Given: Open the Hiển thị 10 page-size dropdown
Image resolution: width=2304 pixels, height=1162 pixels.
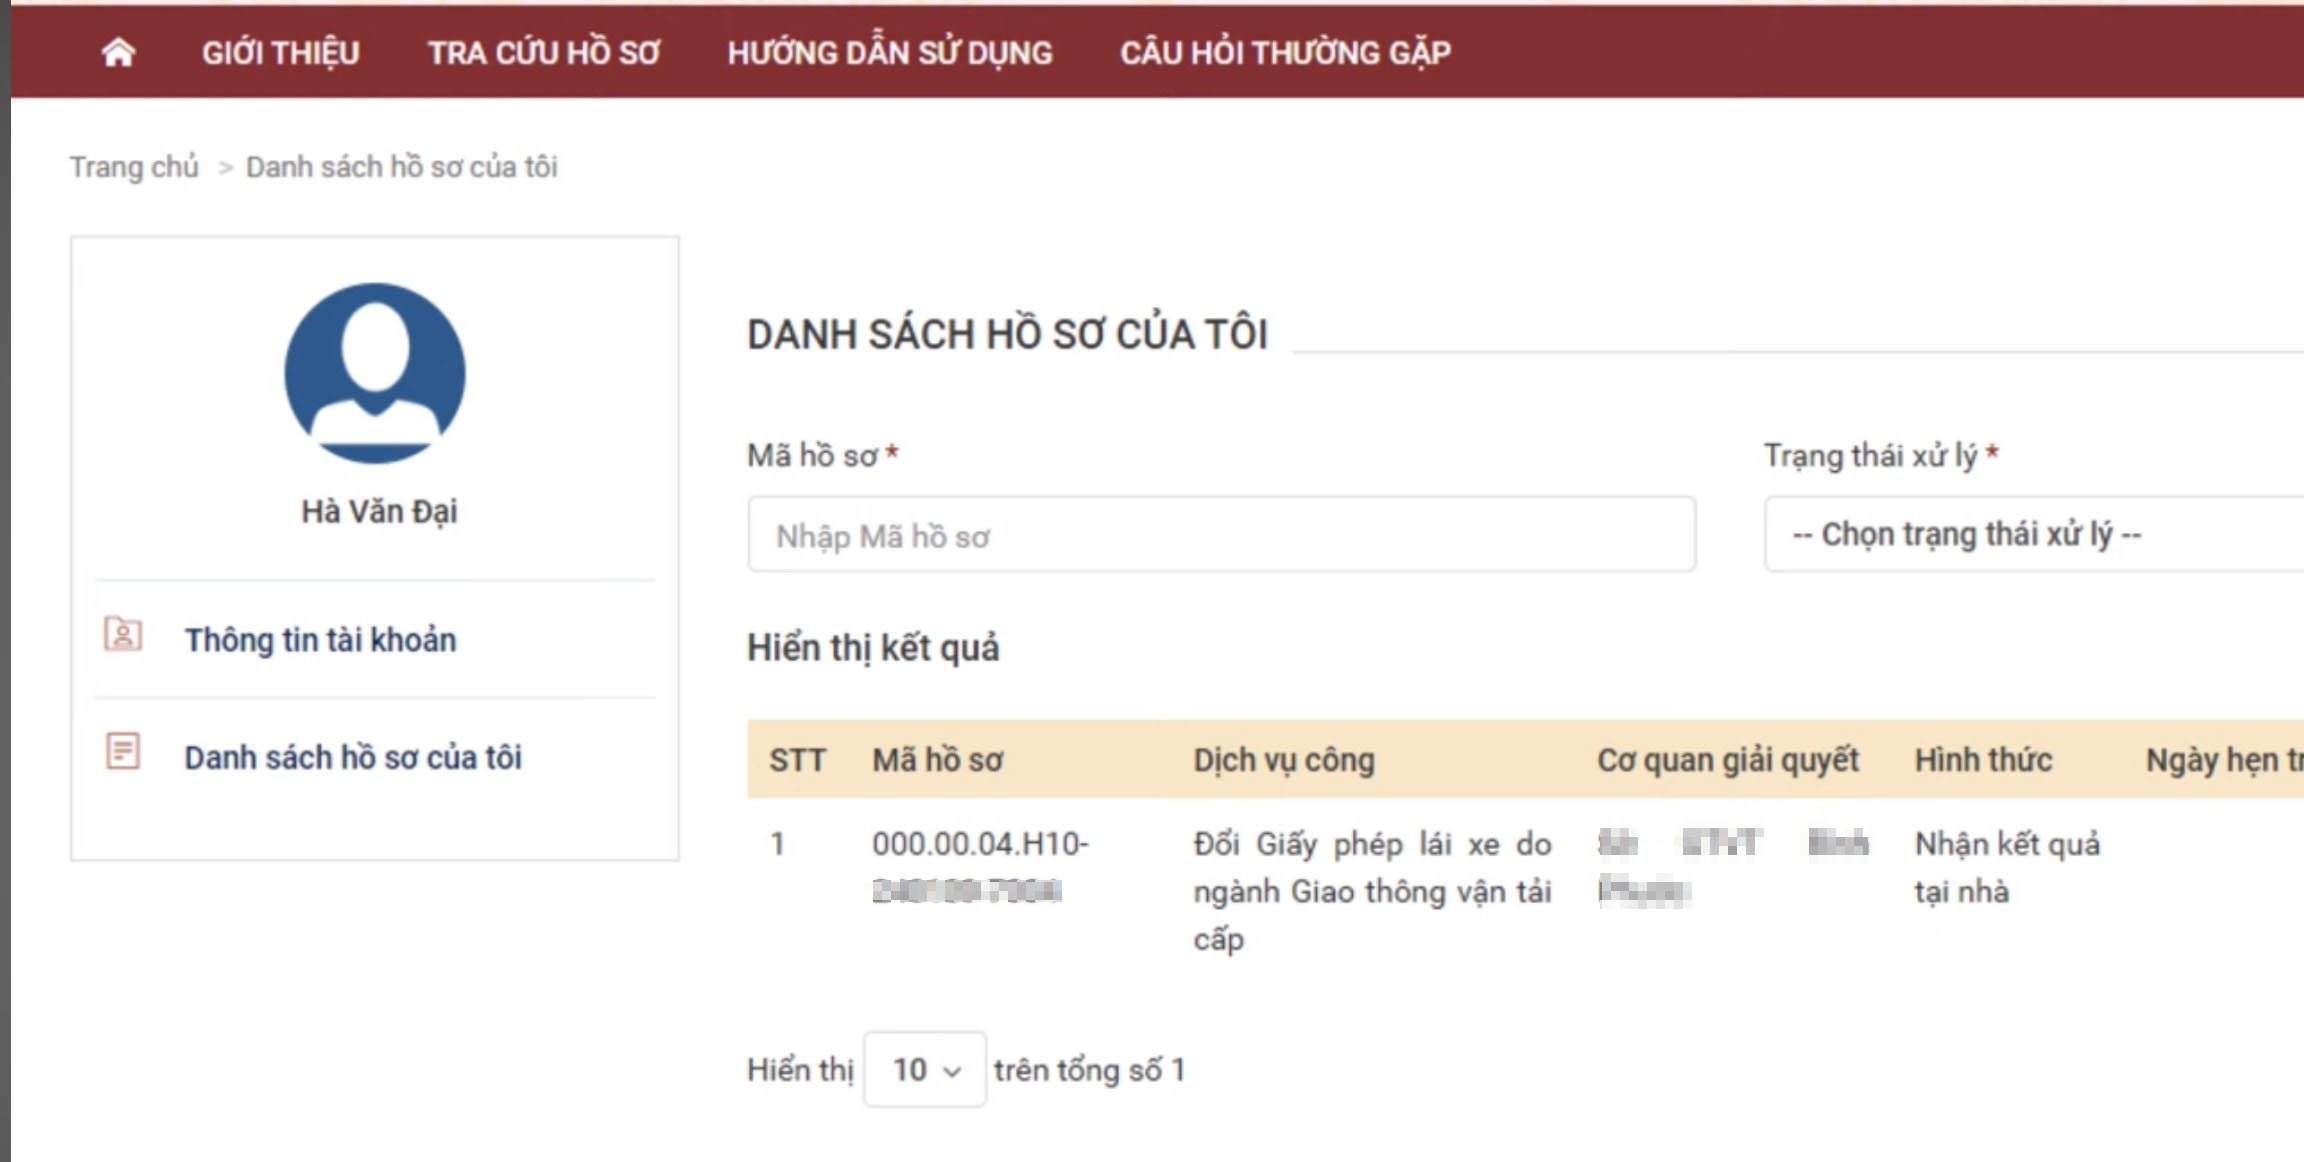Looking at the screenshot, I should point(924,1070).
